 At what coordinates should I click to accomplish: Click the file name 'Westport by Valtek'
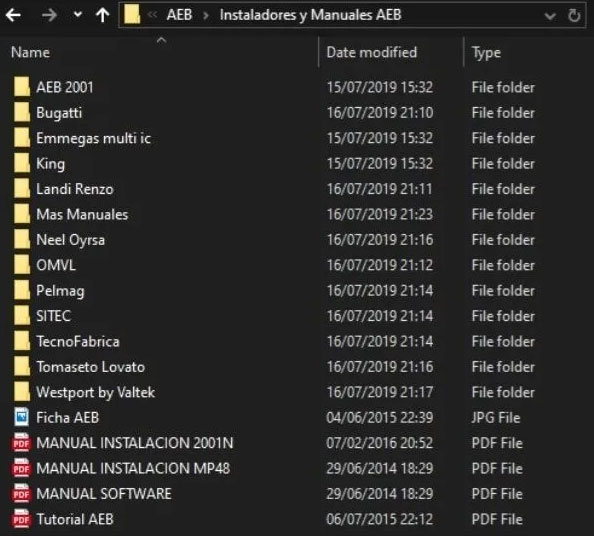pos(96,393)
